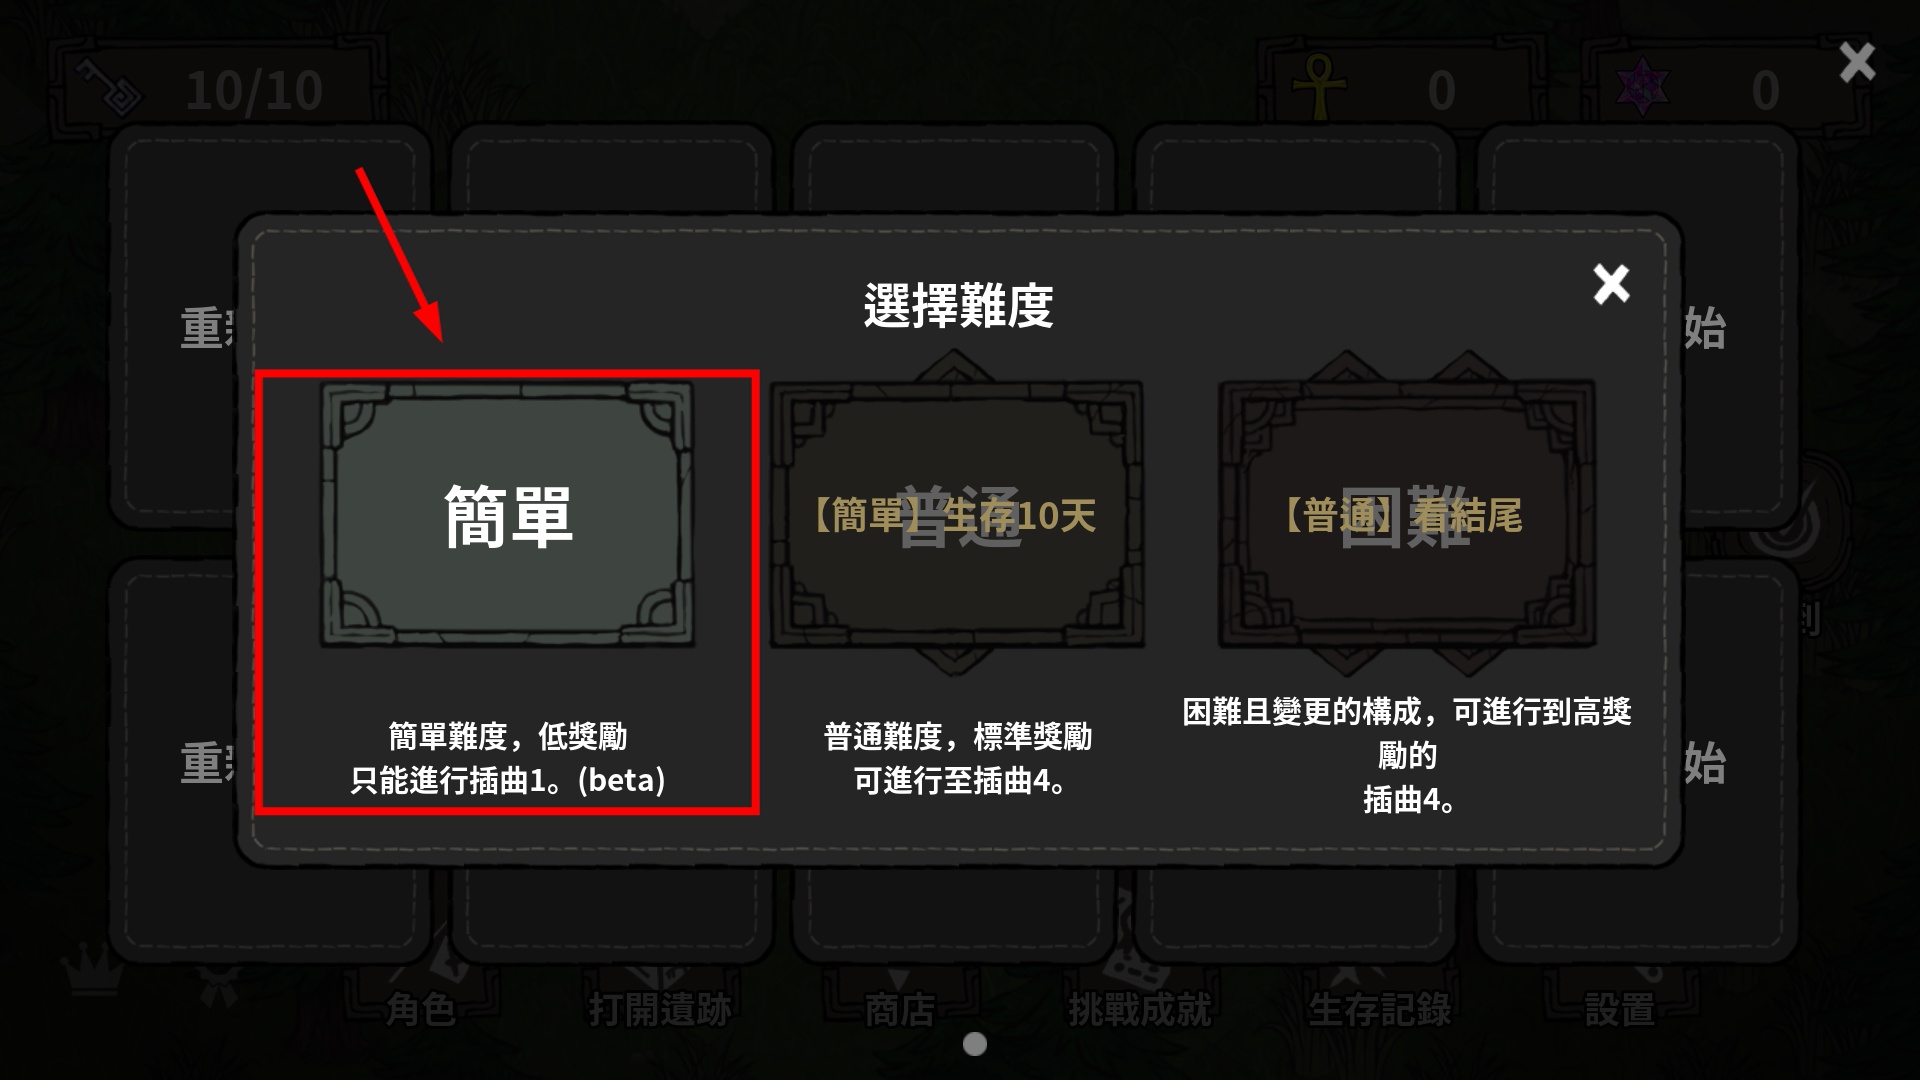Image resolution: width=1920 pixels, height=1080 pixels.
Task: Close the 選擇難度 dialog with X
Action: [x=1611, y=284]
